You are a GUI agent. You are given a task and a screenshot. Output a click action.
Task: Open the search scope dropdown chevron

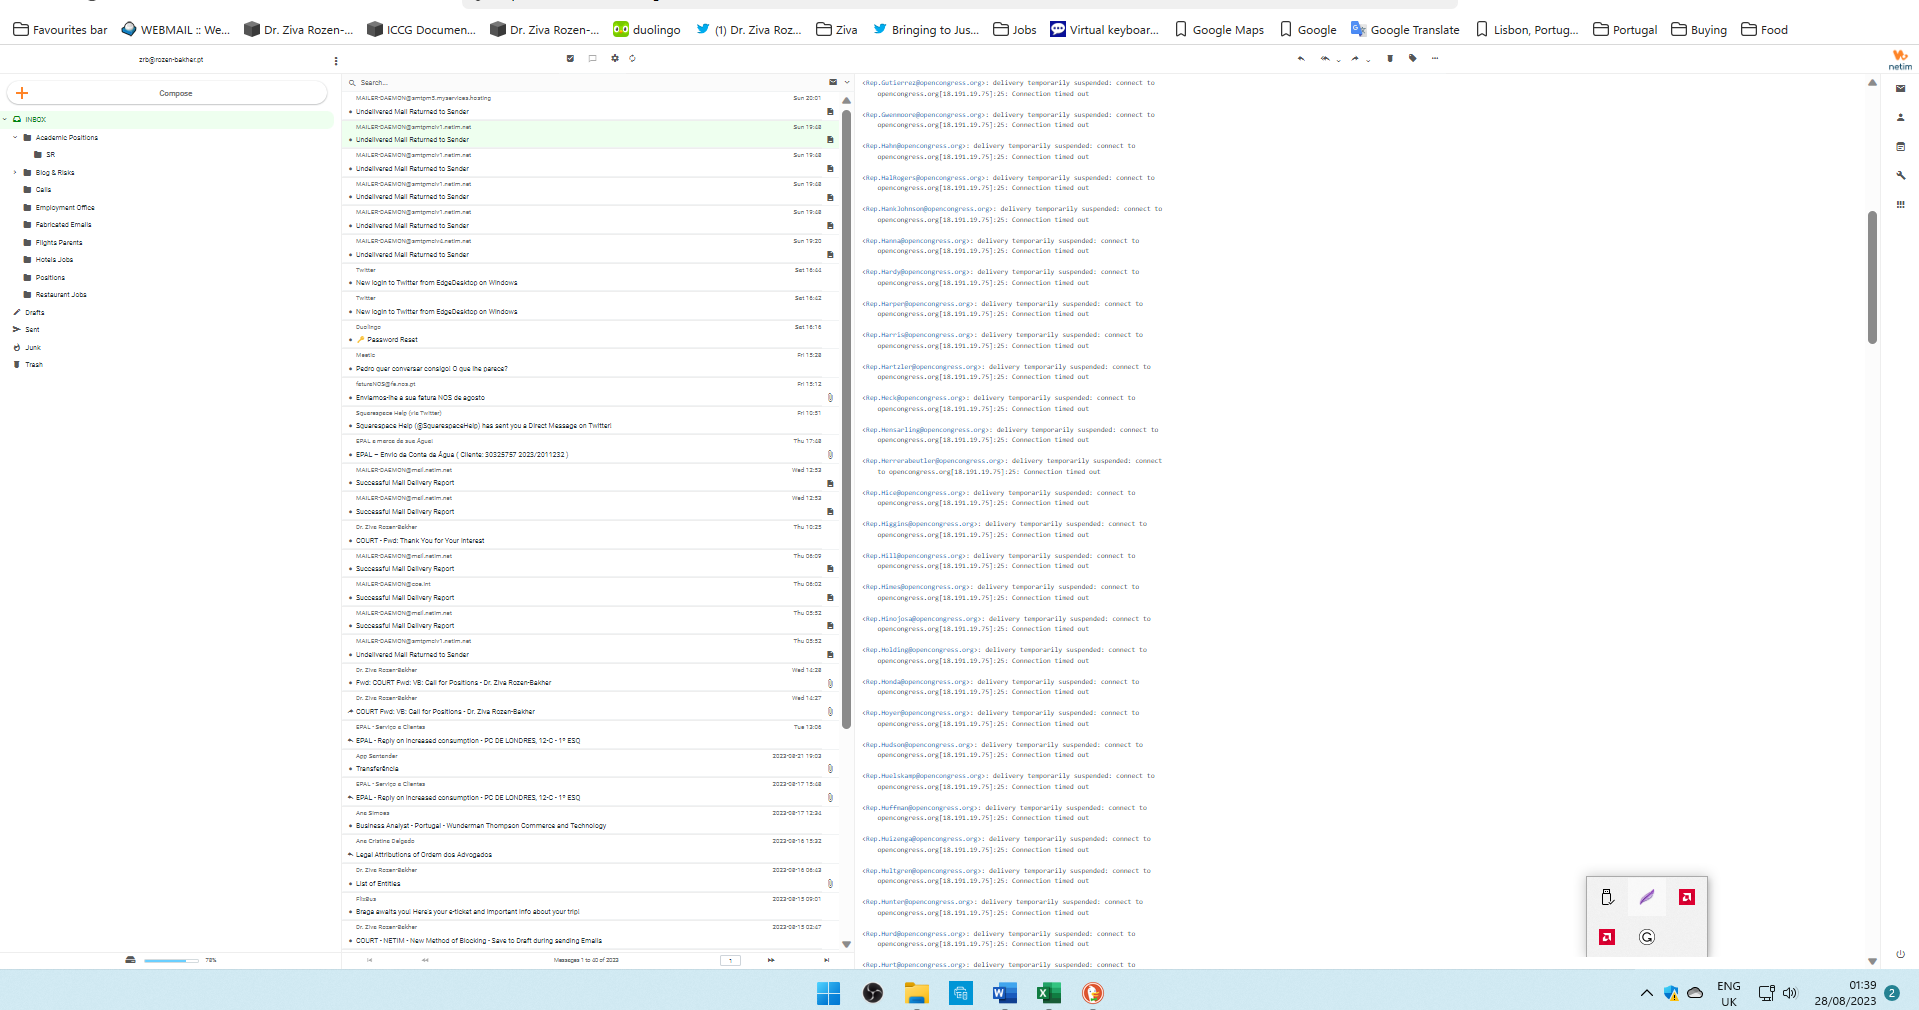coord(844,82)
